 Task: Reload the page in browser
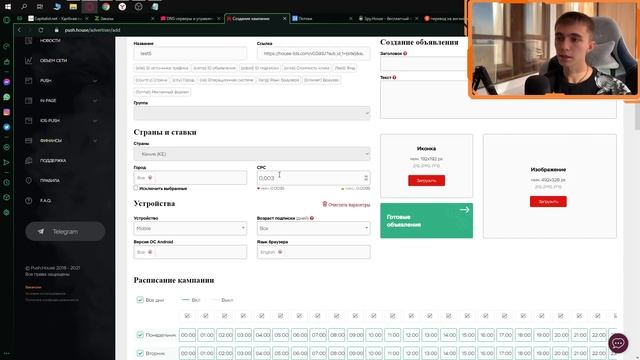click(x=41, y=30)
